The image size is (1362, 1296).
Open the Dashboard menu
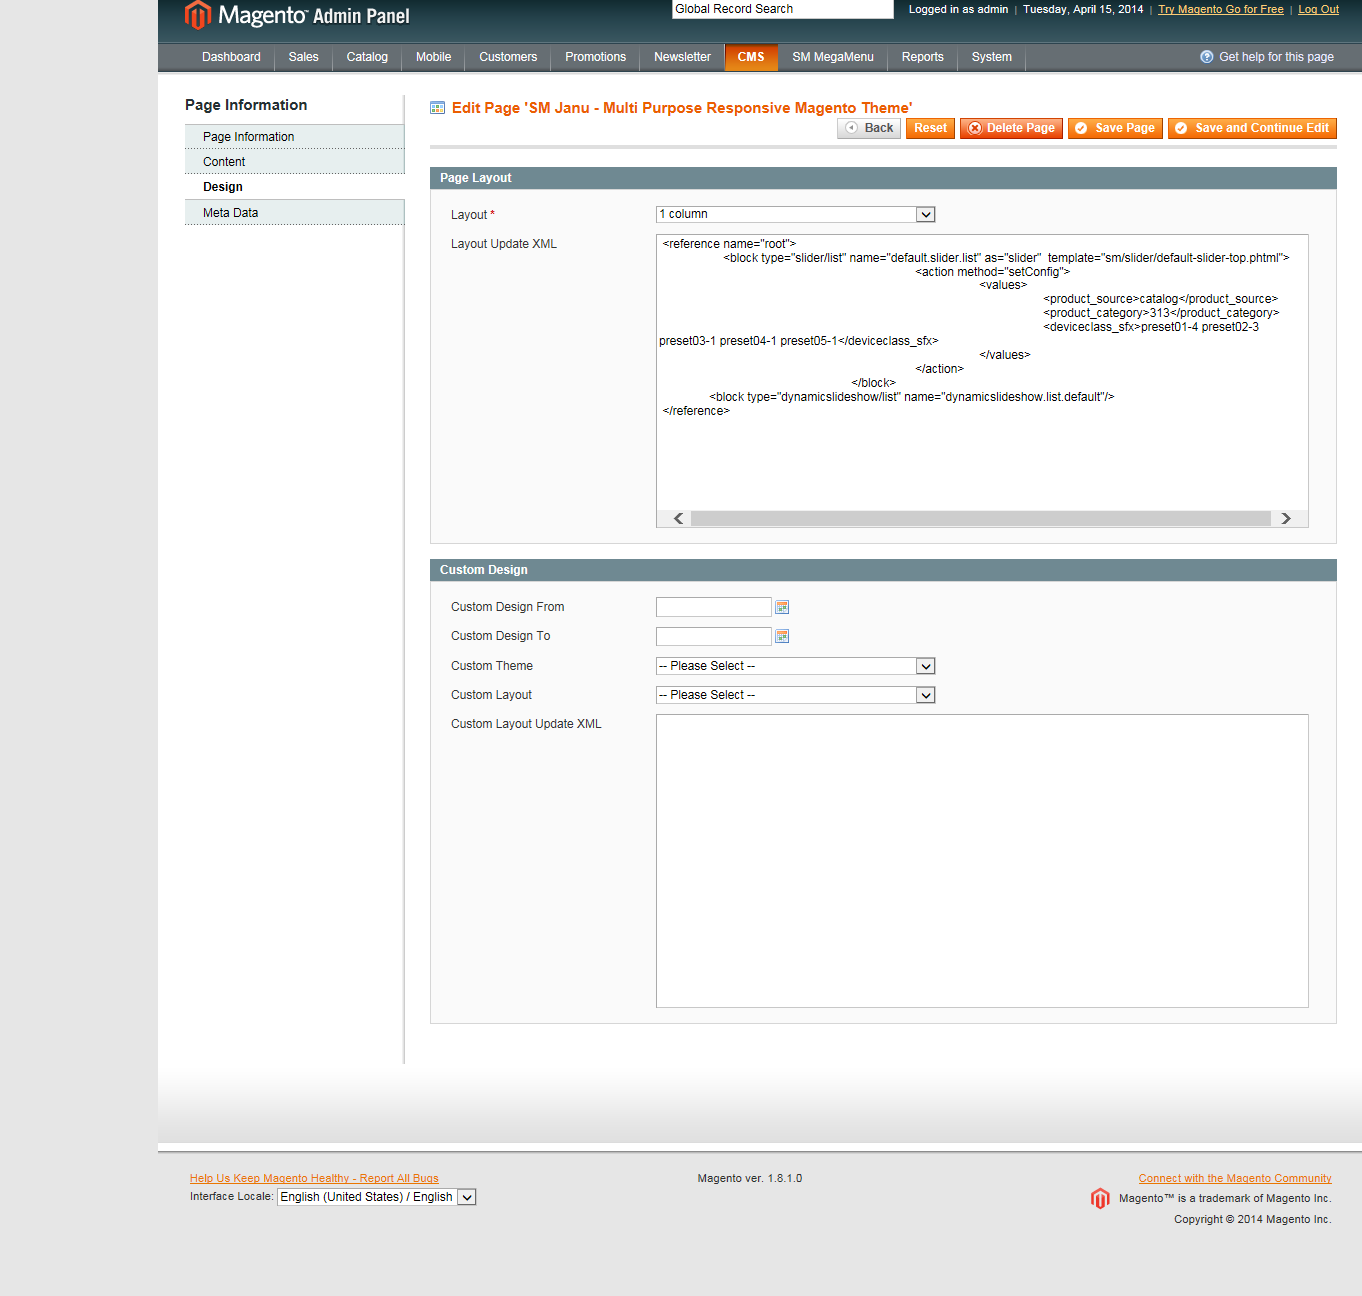coord(231,57)
